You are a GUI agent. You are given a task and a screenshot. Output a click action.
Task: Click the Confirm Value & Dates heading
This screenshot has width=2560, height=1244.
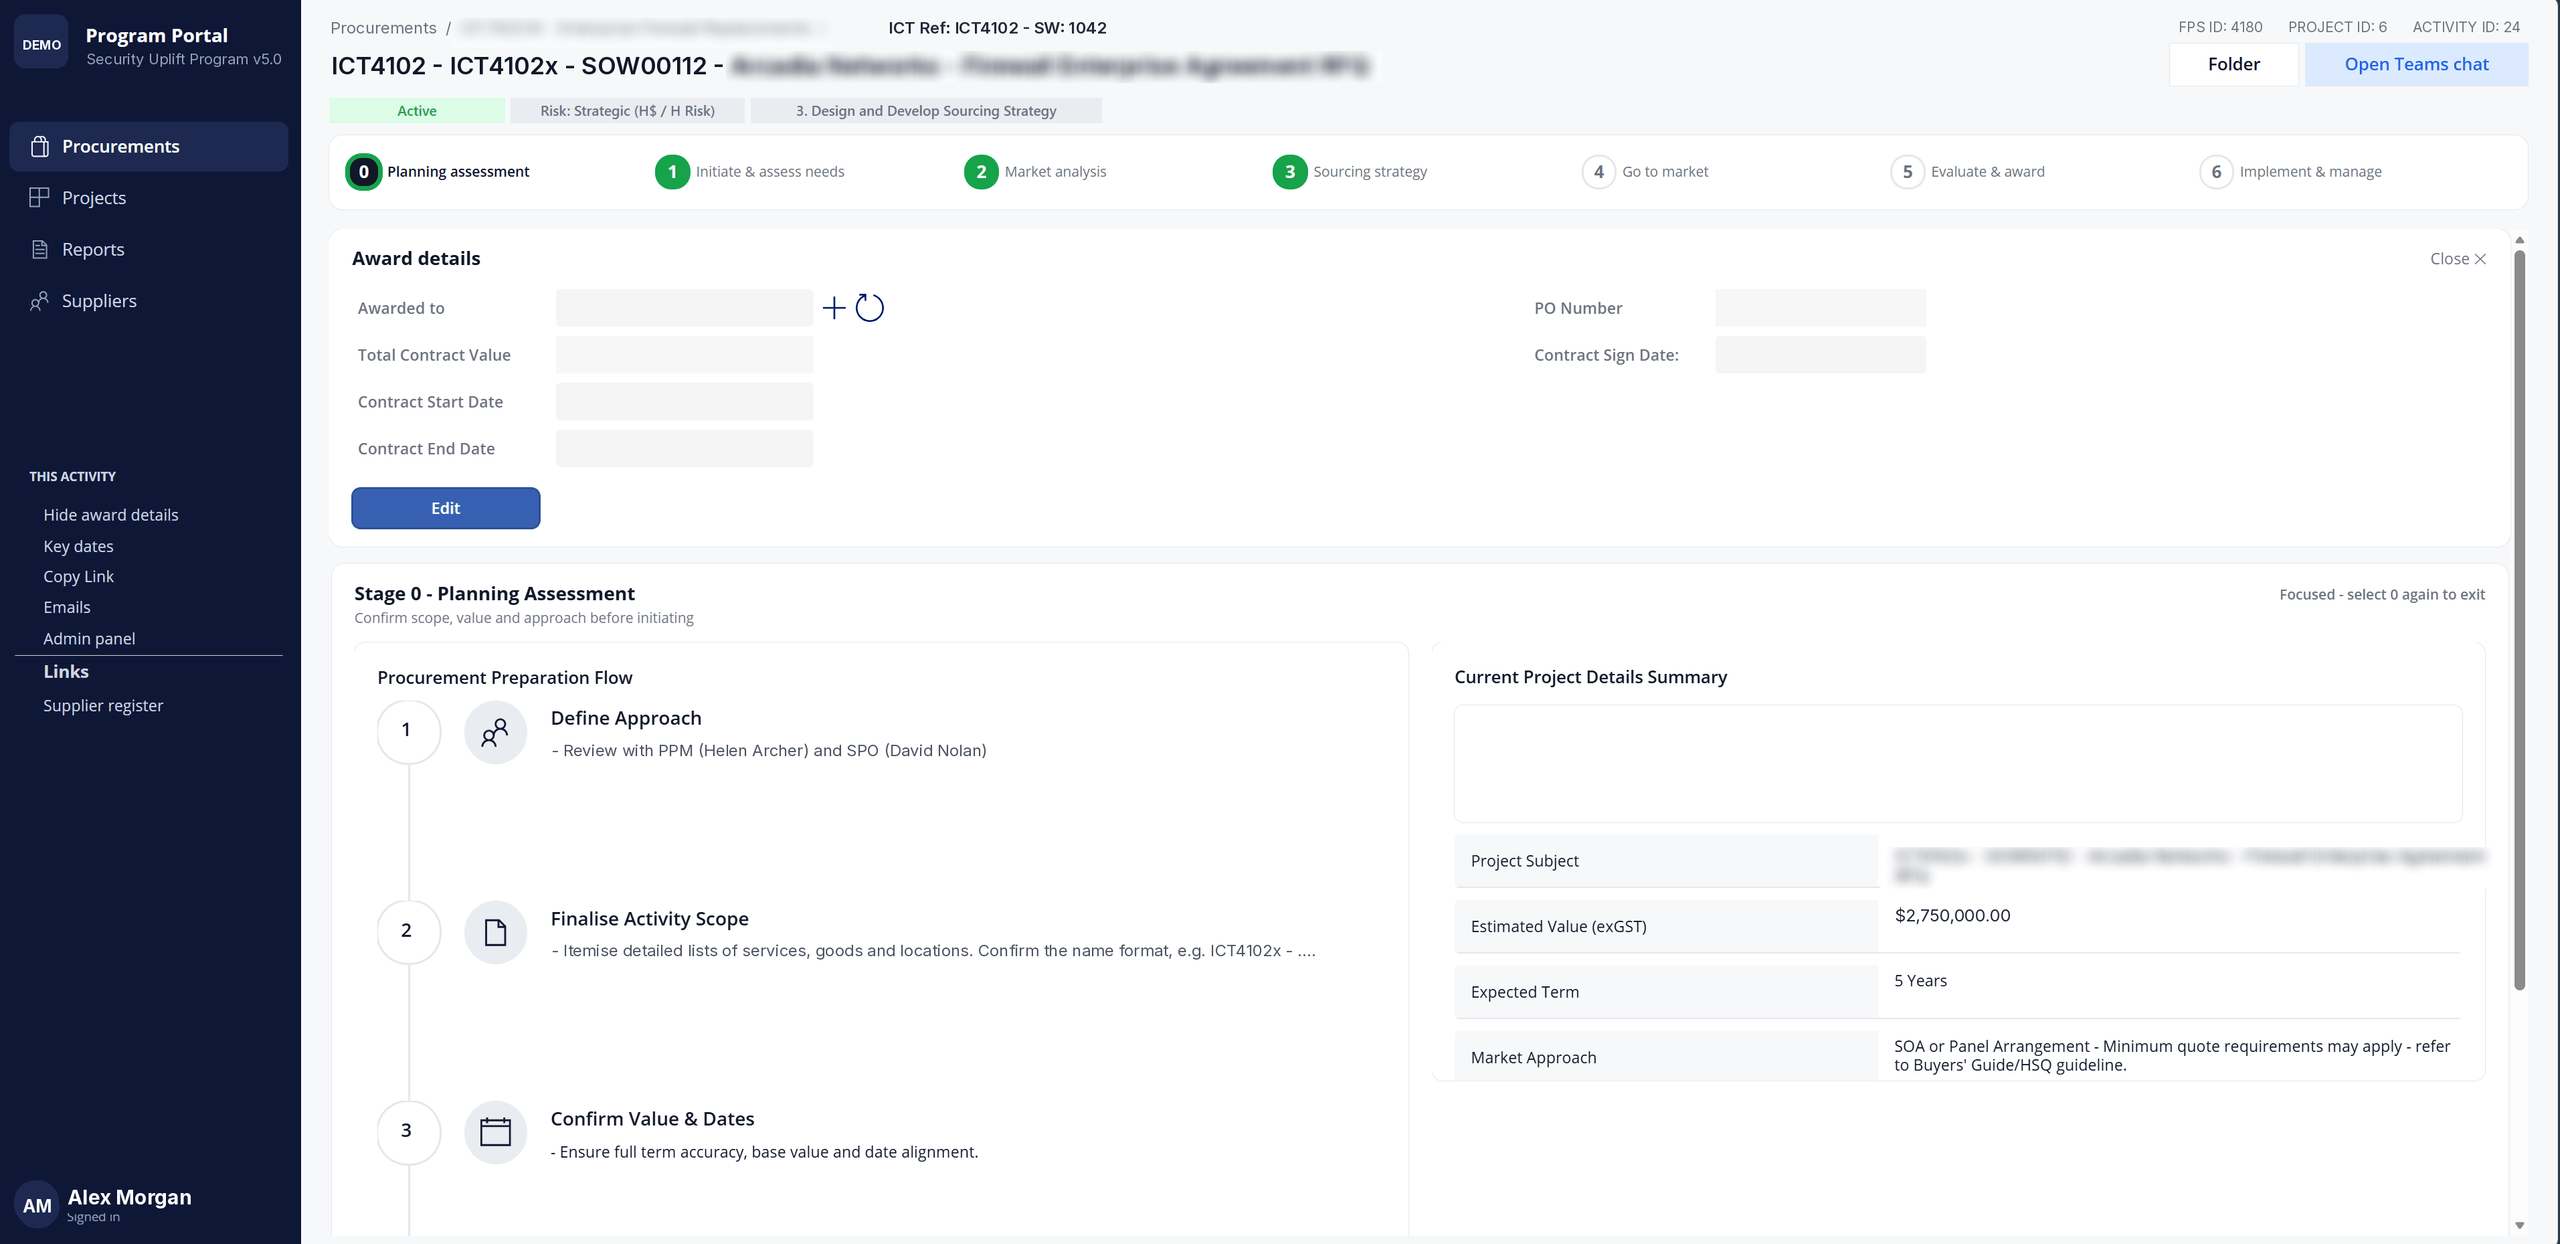(x=652, y=1119)
